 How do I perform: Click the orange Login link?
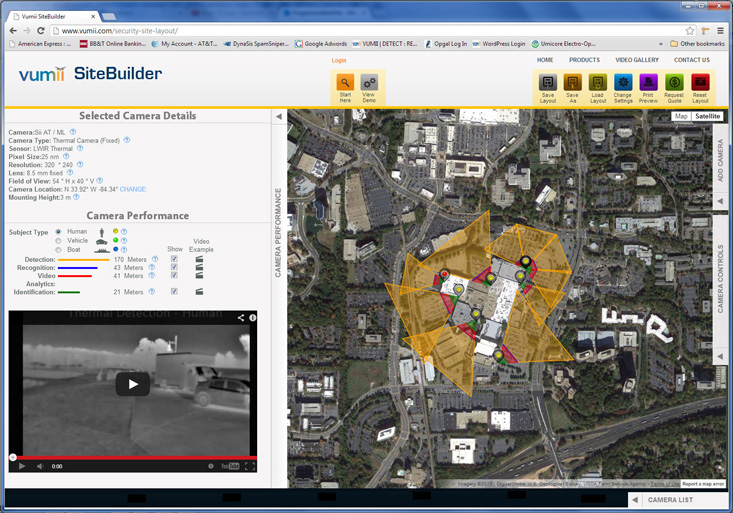[339, 60]
